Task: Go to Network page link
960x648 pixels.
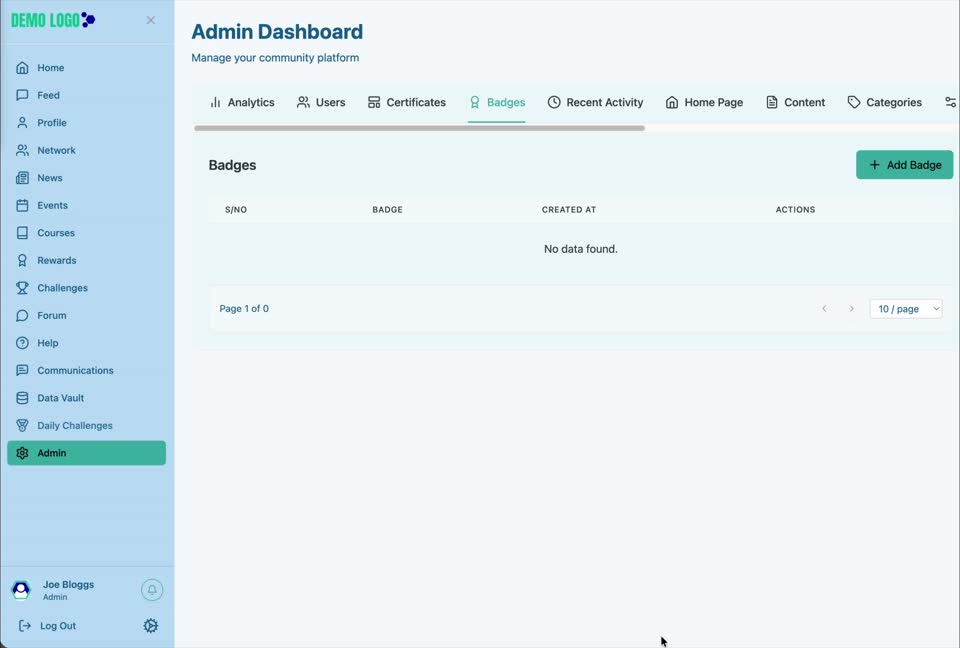Action: point(86,150)
